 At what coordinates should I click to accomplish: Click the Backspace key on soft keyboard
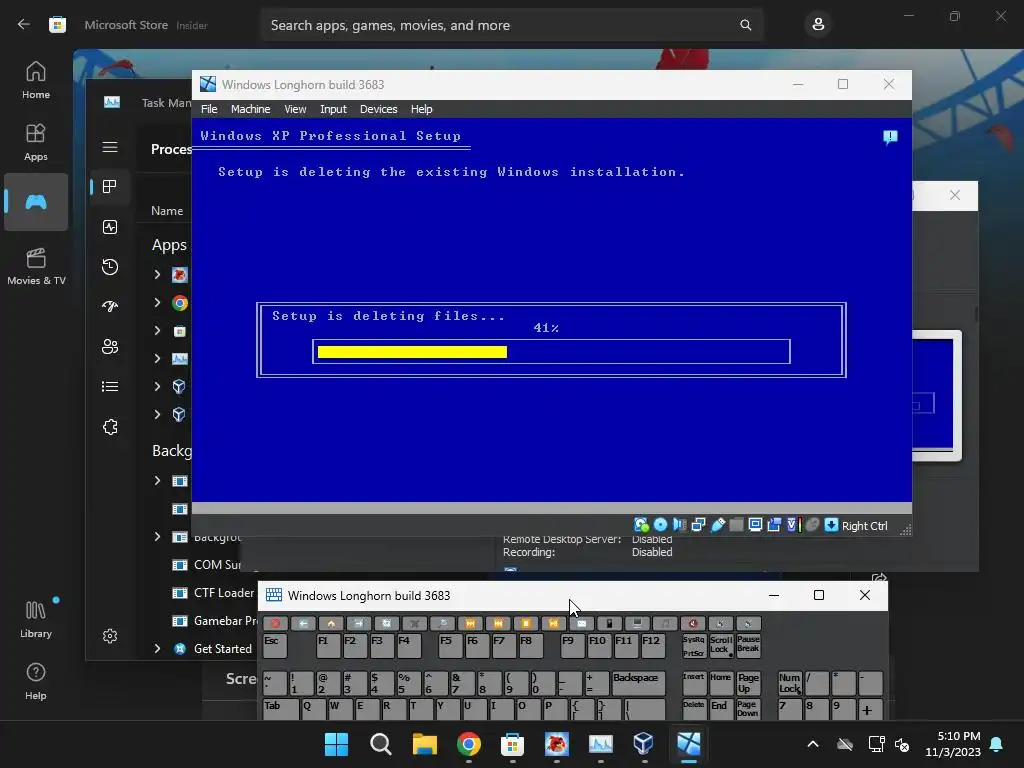point(638,683)
